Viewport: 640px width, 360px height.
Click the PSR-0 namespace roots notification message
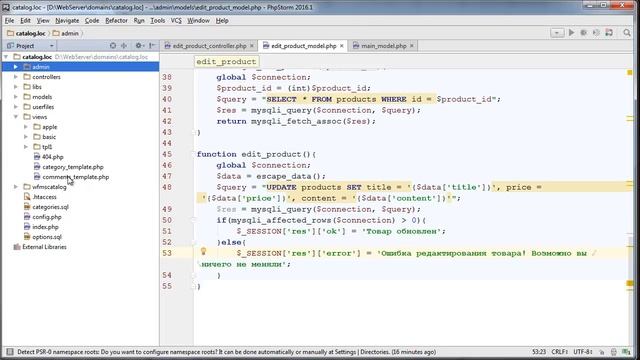[x=227, y=352]
